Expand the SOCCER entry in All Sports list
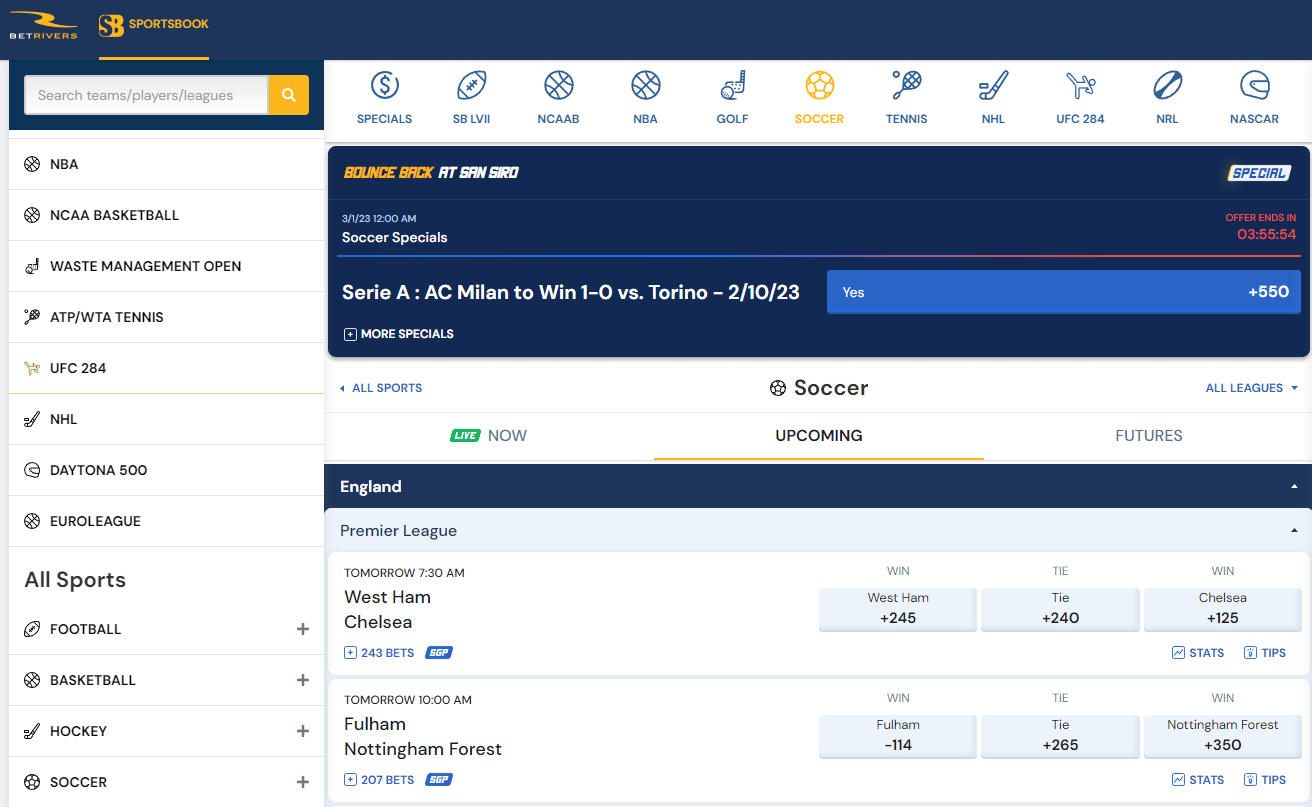Screen dimensions: 1312x807 [302, 781]
